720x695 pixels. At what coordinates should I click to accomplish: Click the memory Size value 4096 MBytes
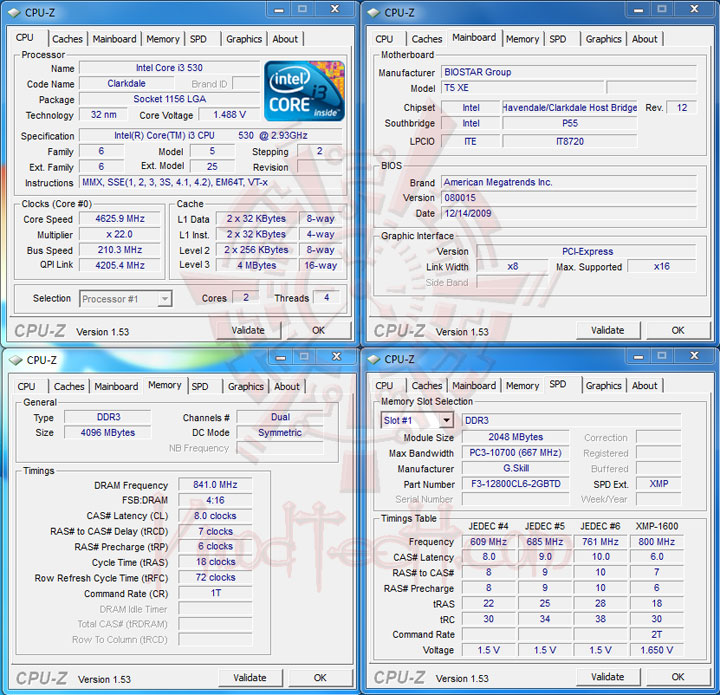click(x=107, y=432)
